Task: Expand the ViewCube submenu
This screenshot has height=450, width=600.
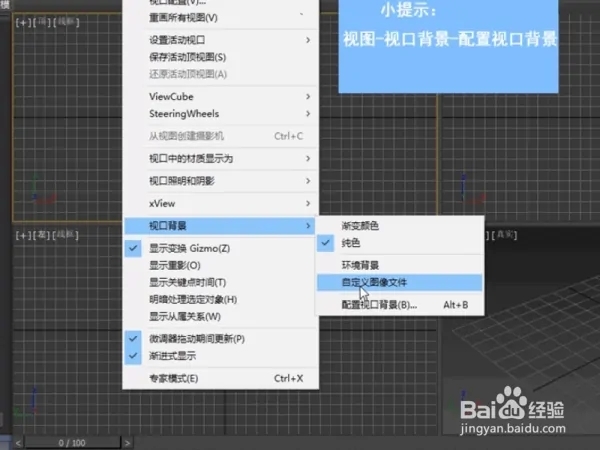Action: tap(220, 96)
